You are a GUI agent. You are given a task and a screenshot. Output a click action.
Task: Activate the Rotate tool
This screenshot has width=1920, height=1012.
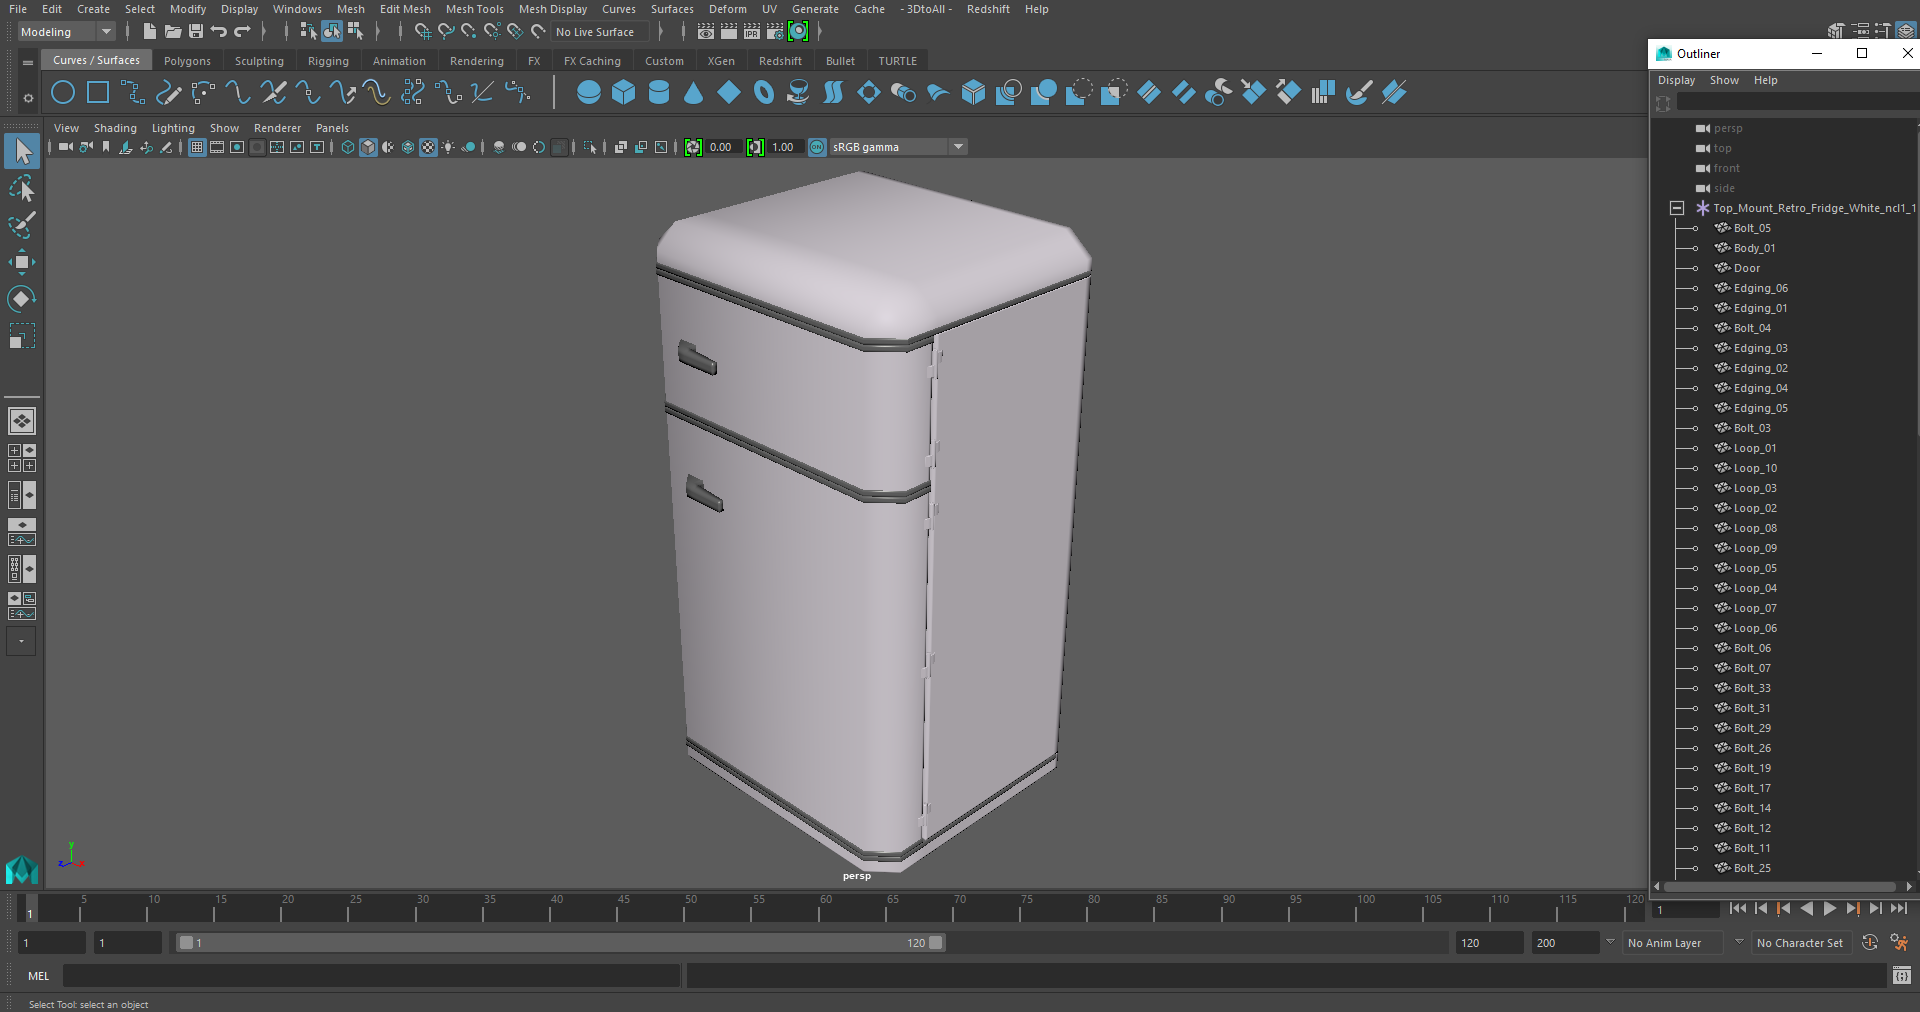[21, 299]
